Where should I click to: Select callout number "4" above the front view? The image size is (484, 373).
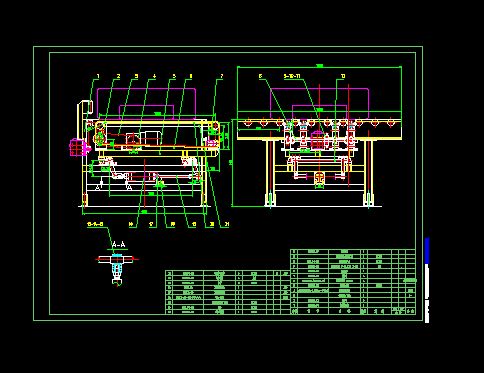coord(154,76)
